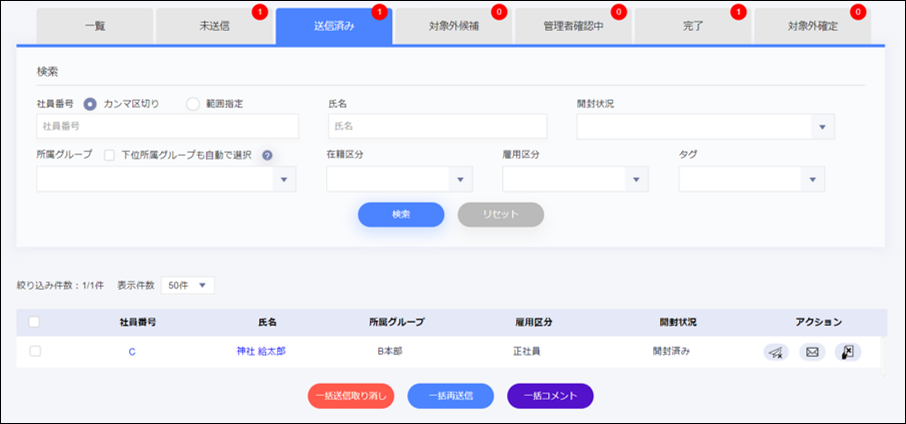
Task: Check the select-all checkbox in table header
Action: pyautogui.click(x=35, y=322)
